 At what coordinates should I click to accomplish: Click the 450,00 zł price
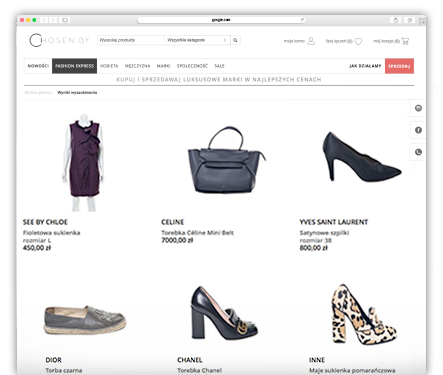click(37, 248)
